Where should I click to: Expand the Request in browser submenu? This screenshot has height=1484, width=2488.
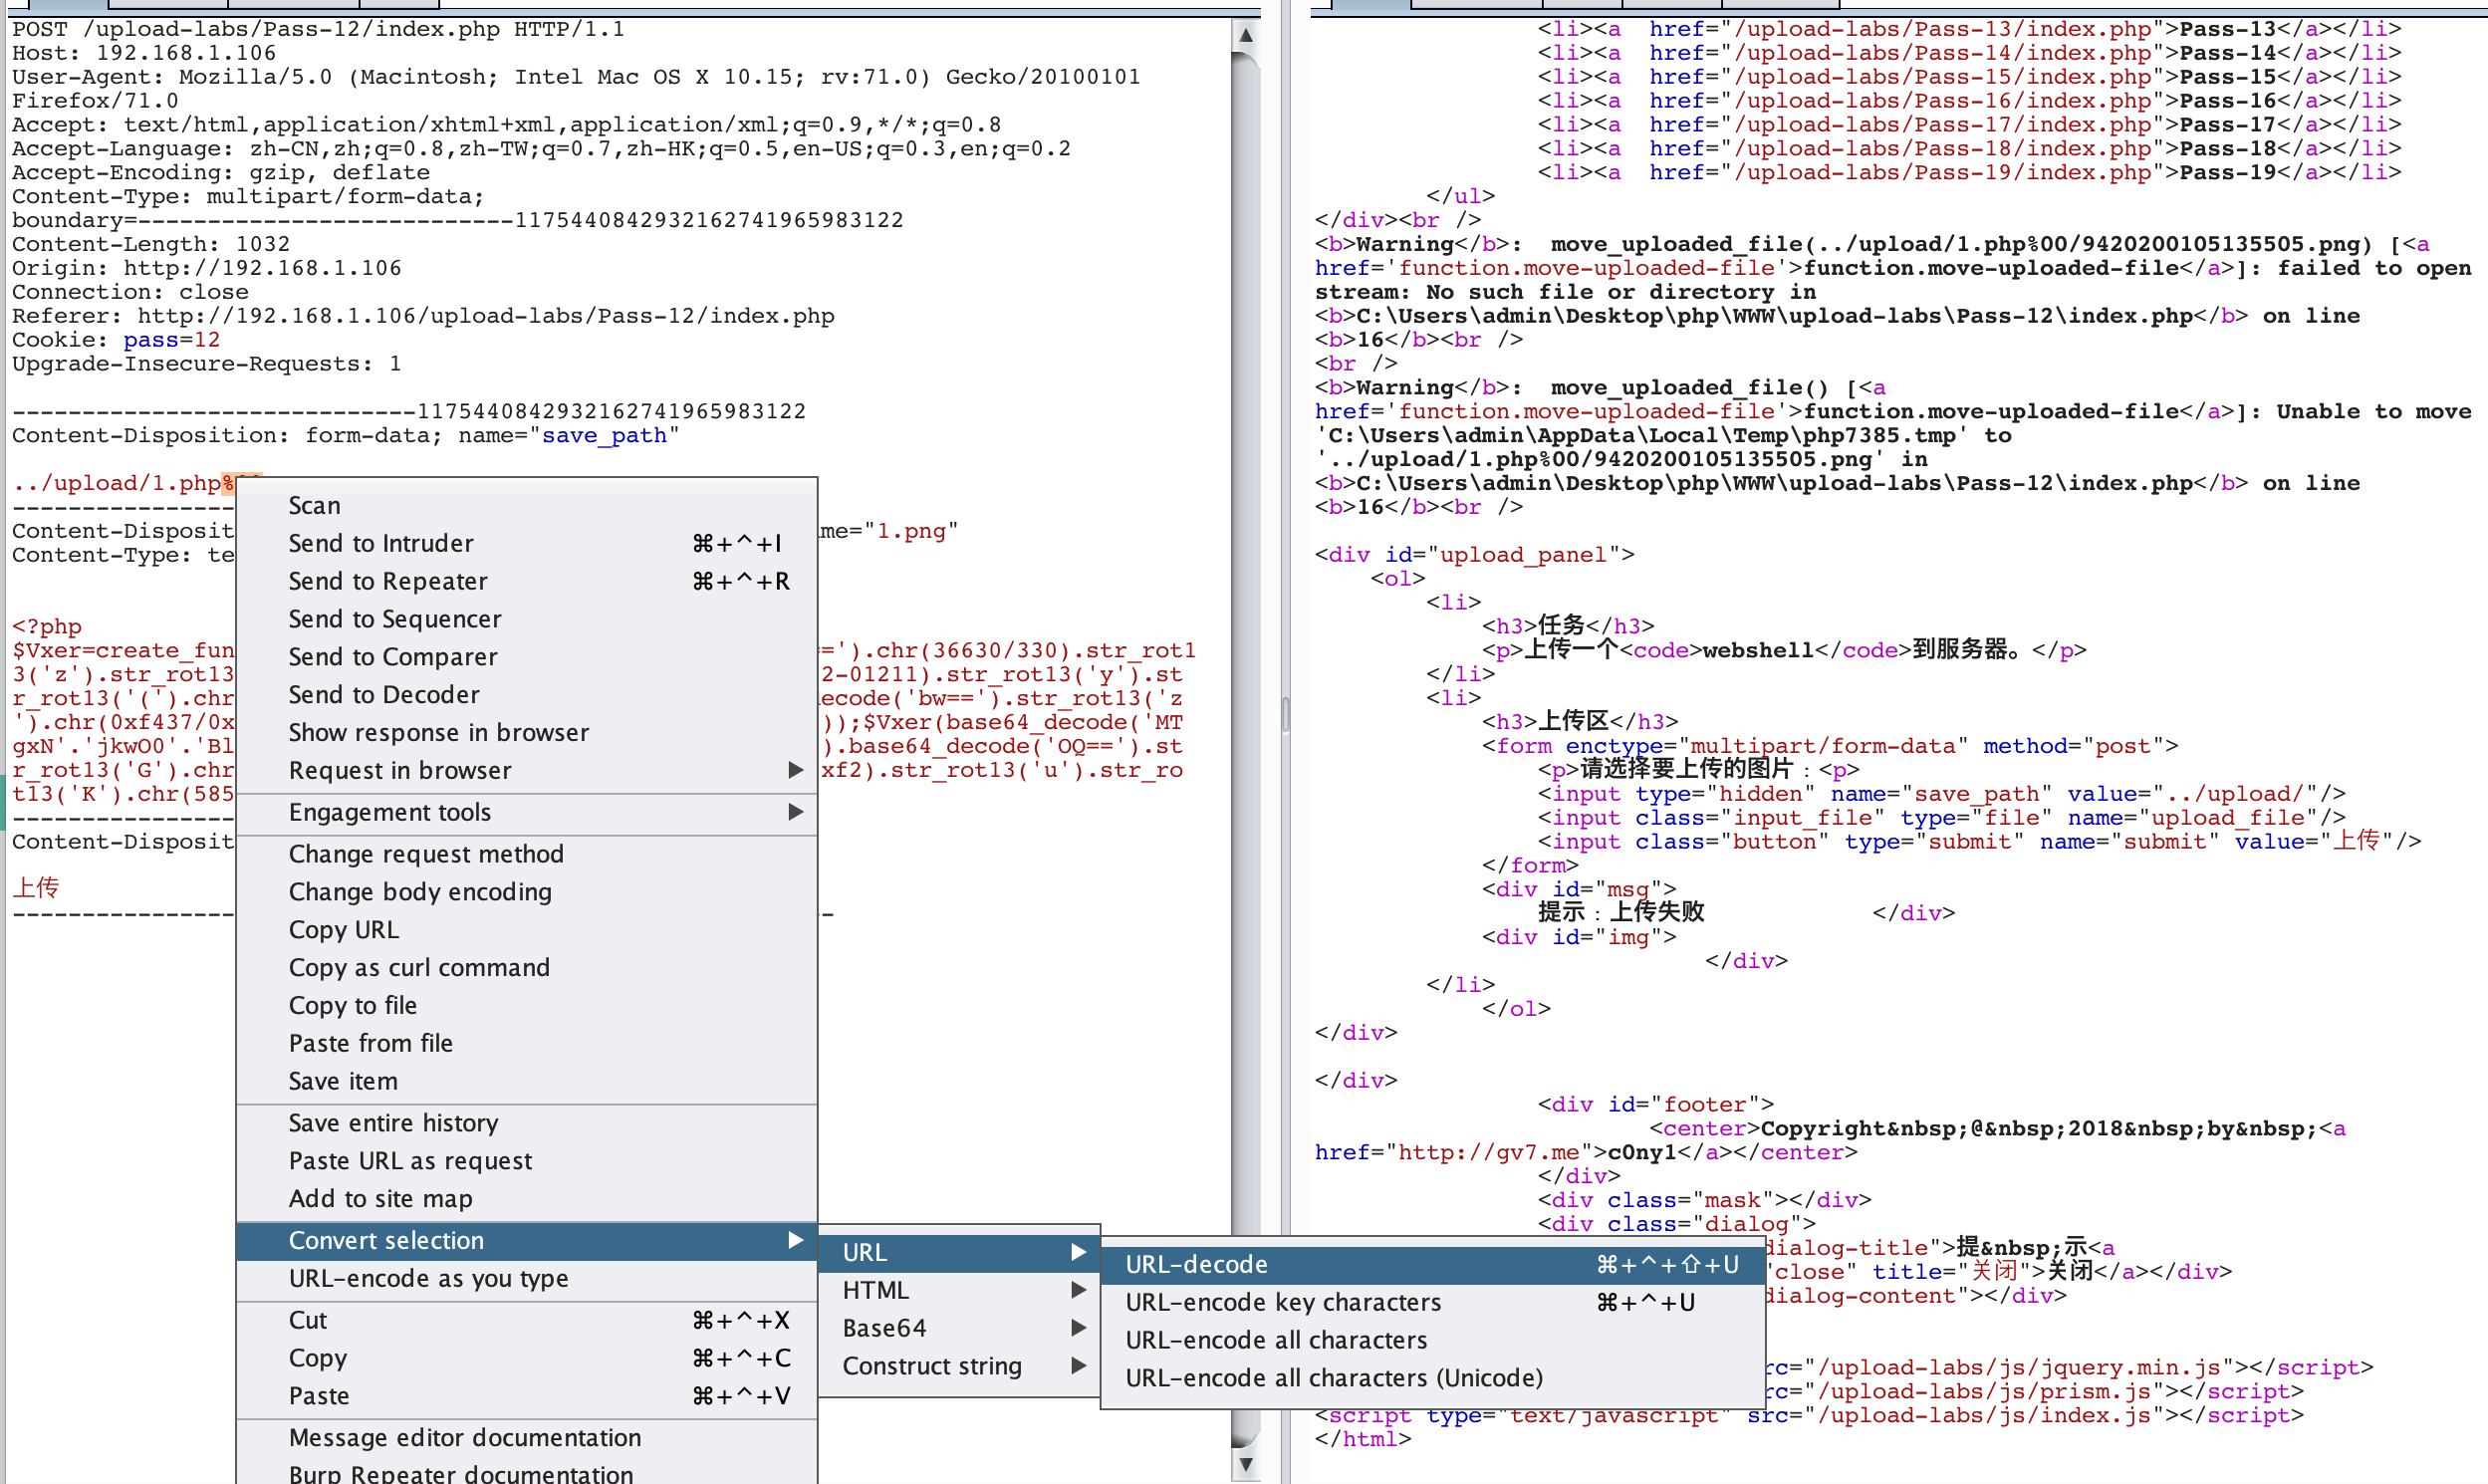coord(527,771)
